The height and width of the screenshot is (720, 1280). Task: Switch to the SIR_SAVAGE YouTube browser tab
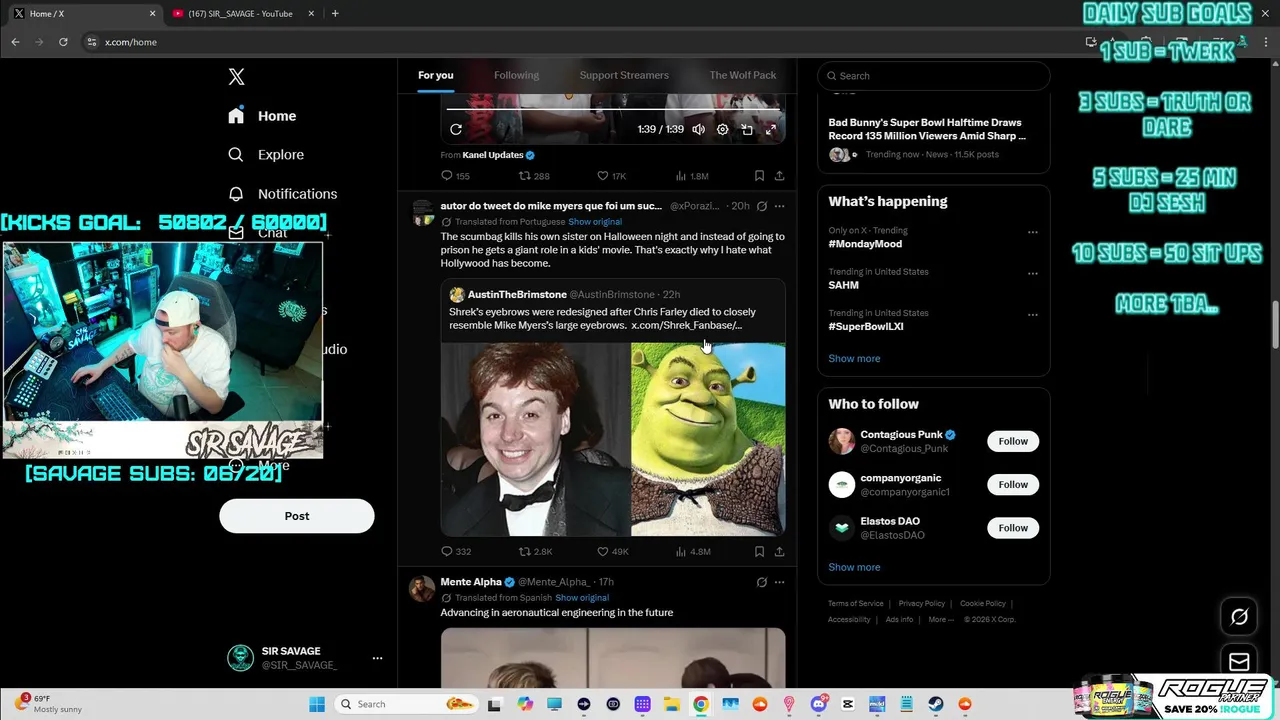[x=240, y=14]
